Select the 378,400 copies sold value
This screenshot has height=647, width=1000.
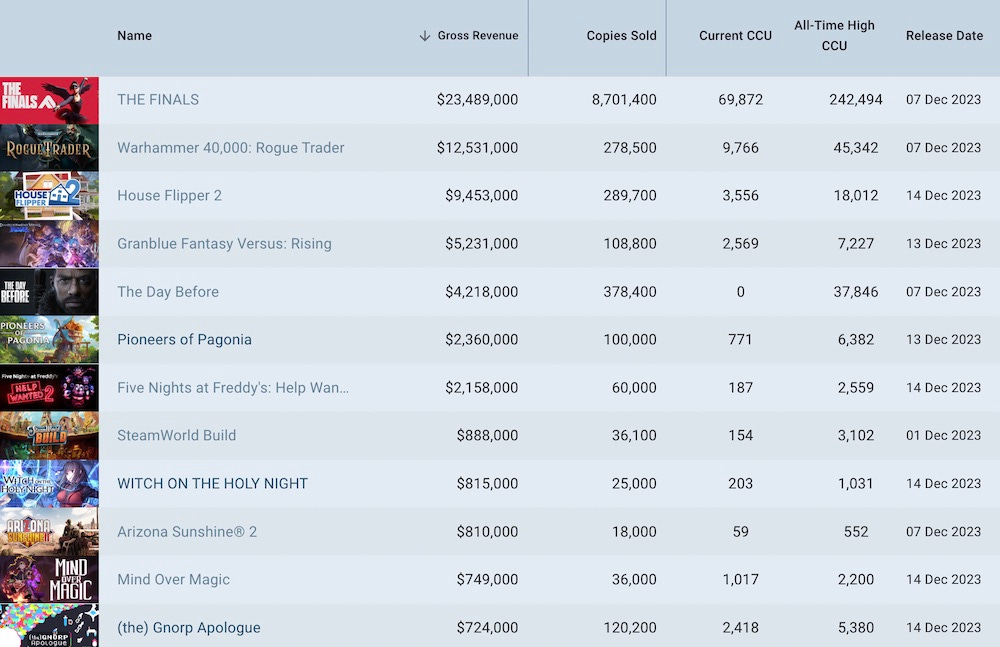(630, 292)
